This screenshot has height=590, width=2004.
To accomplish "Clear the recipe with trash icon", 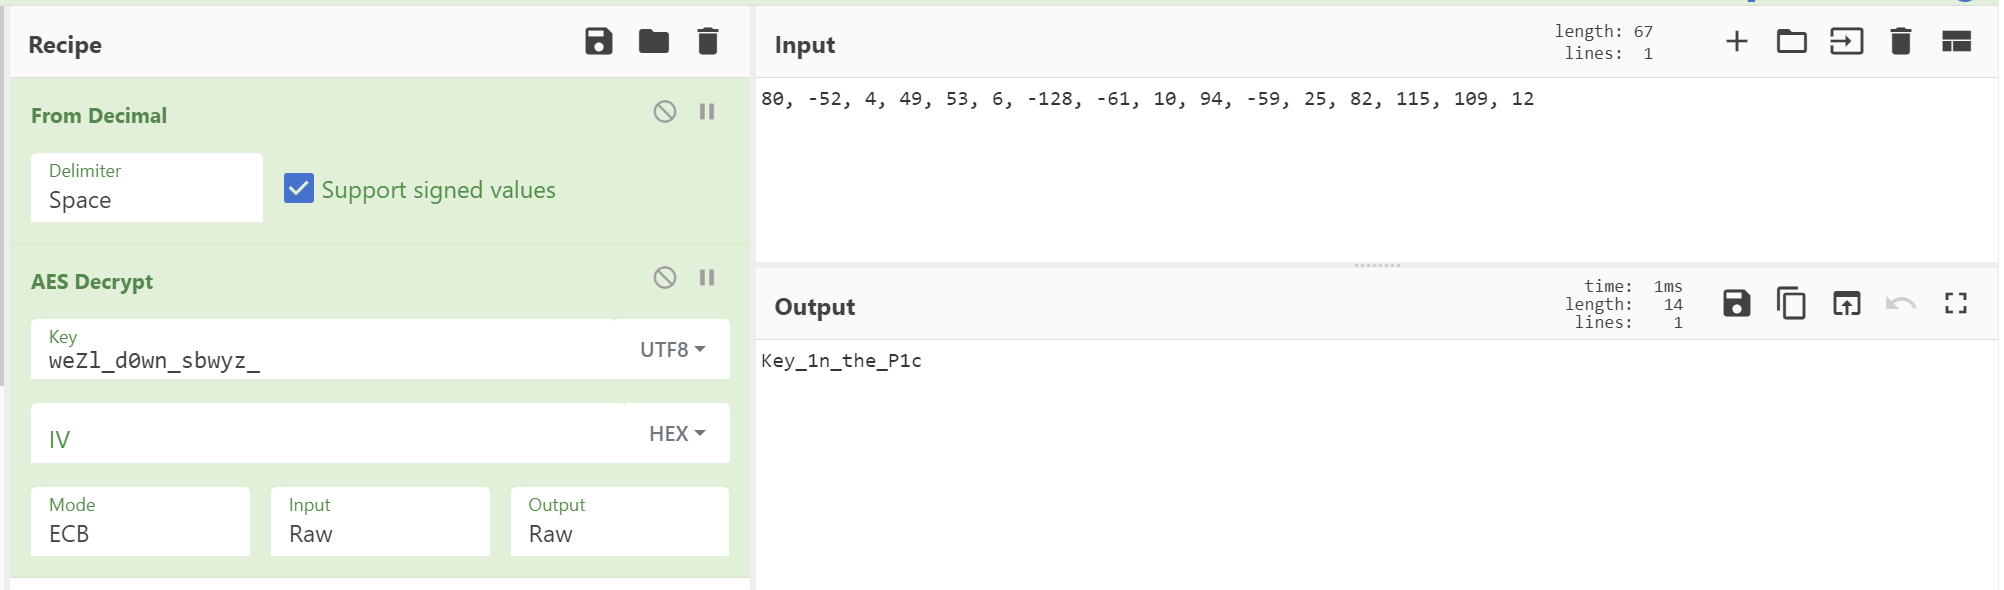I will click(x=708, y=42).
